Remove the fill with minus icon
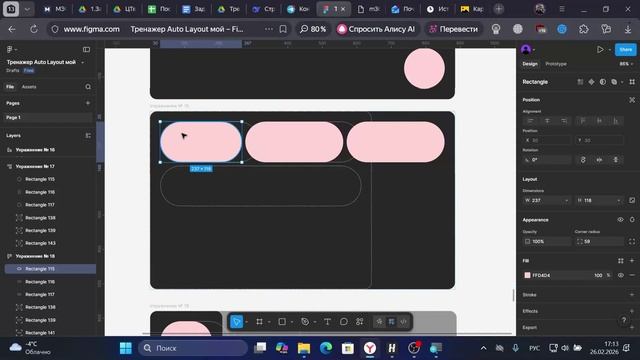Viewport: 640px width, 360px height. 632,276
